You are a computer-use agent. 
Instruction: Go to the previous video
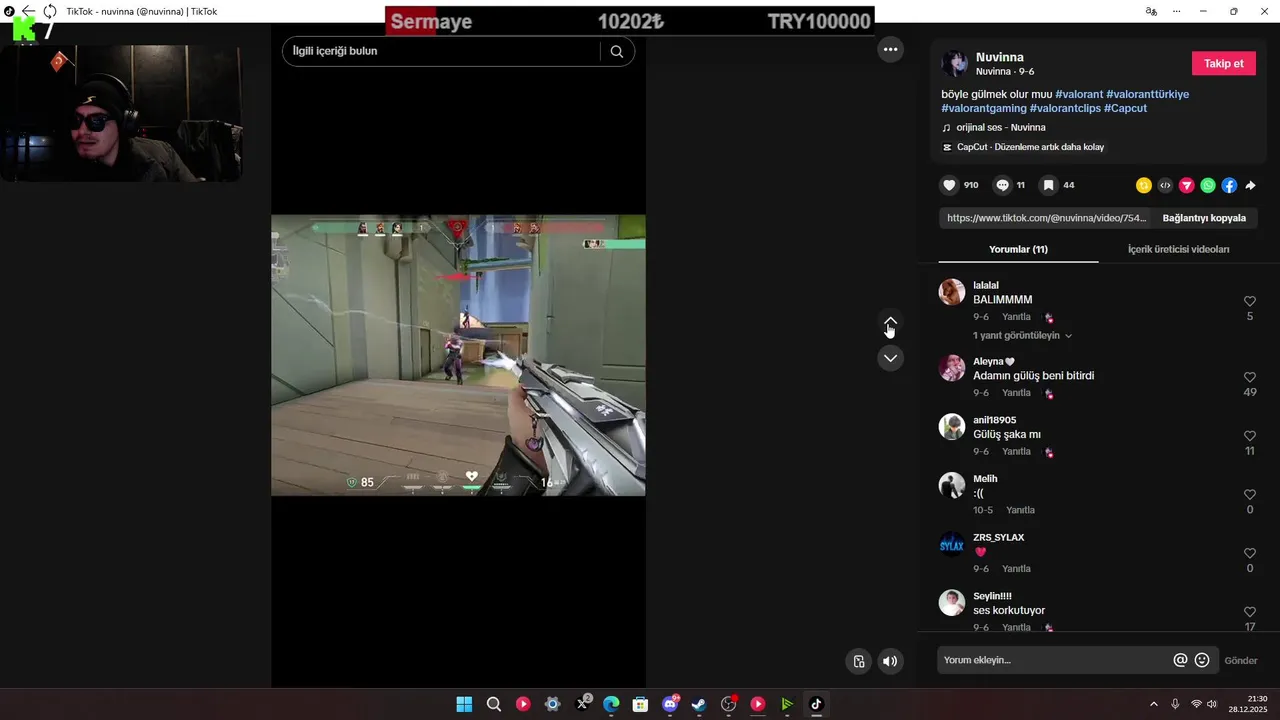pyautogui.click(x=890, y=322)
